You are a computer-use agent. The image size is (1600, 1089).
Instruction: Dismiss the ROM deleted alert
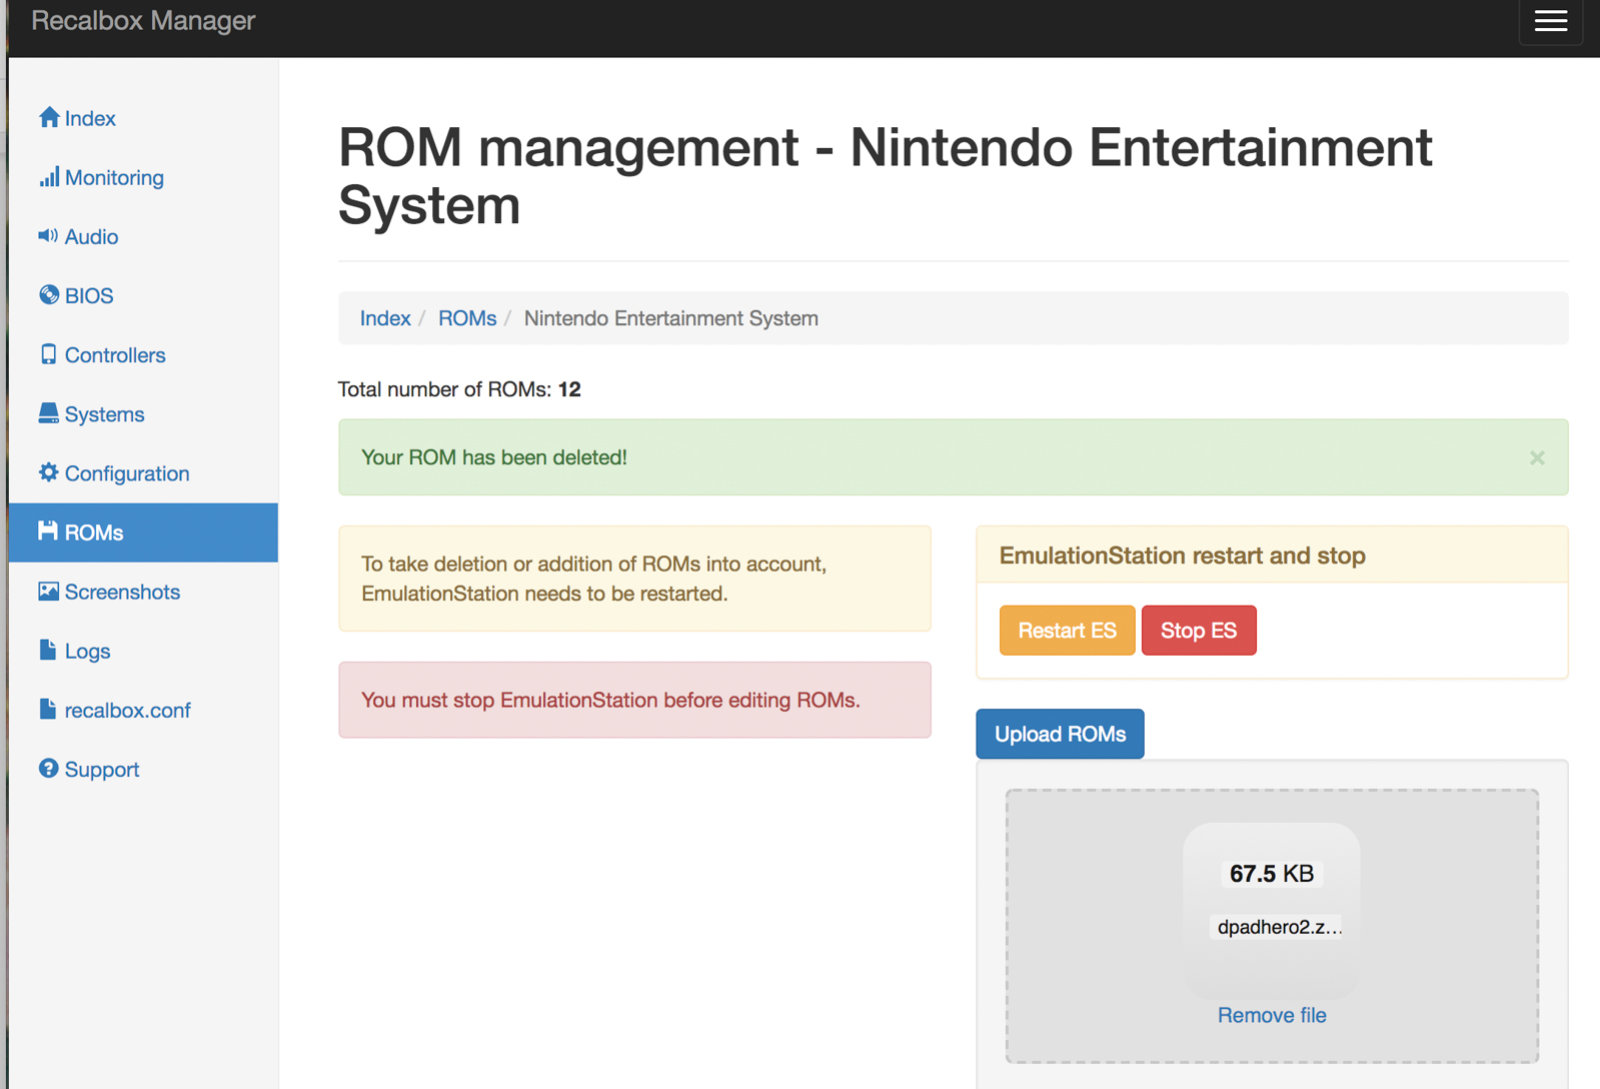1537,458
